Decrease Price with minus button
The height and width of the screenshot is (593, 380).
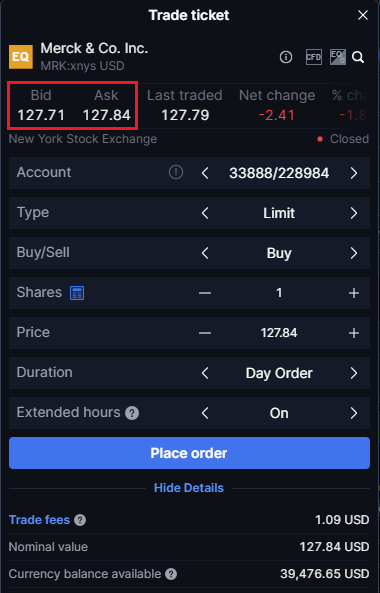pos(205,333)
